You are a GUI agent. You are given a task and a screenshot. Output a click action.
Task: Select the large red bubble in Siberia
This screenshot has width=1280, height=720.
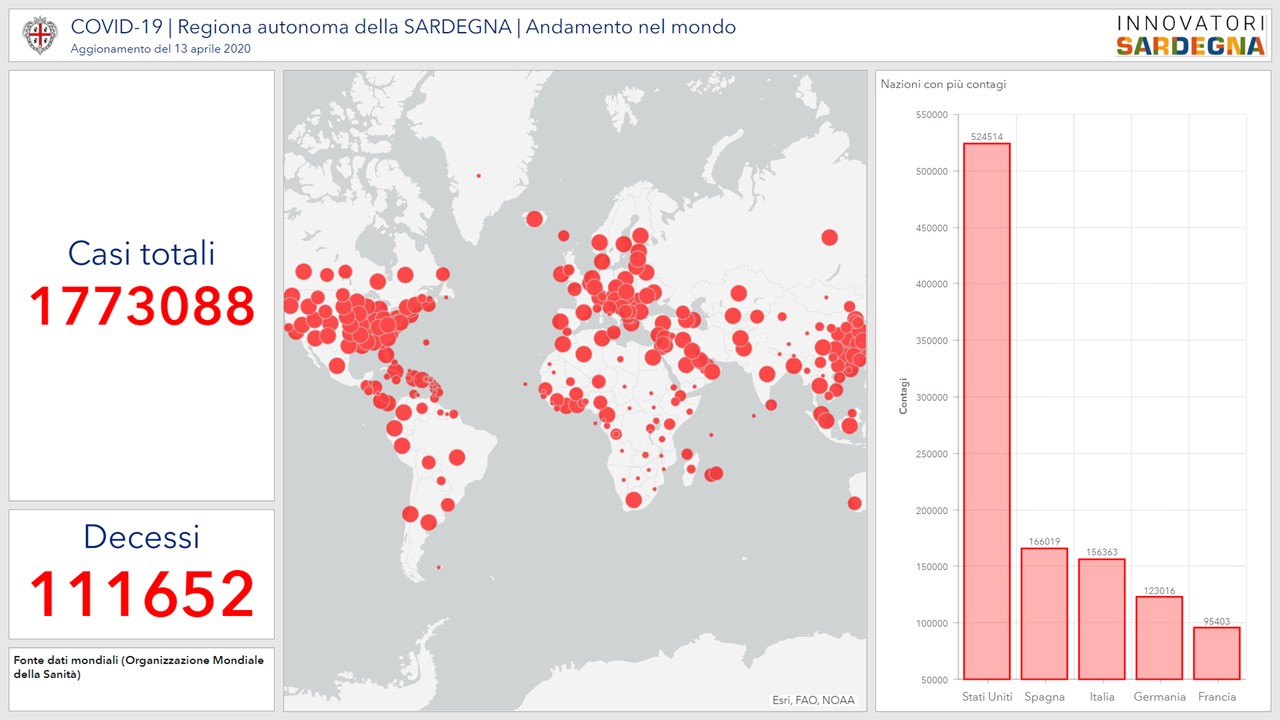[829, 237]
